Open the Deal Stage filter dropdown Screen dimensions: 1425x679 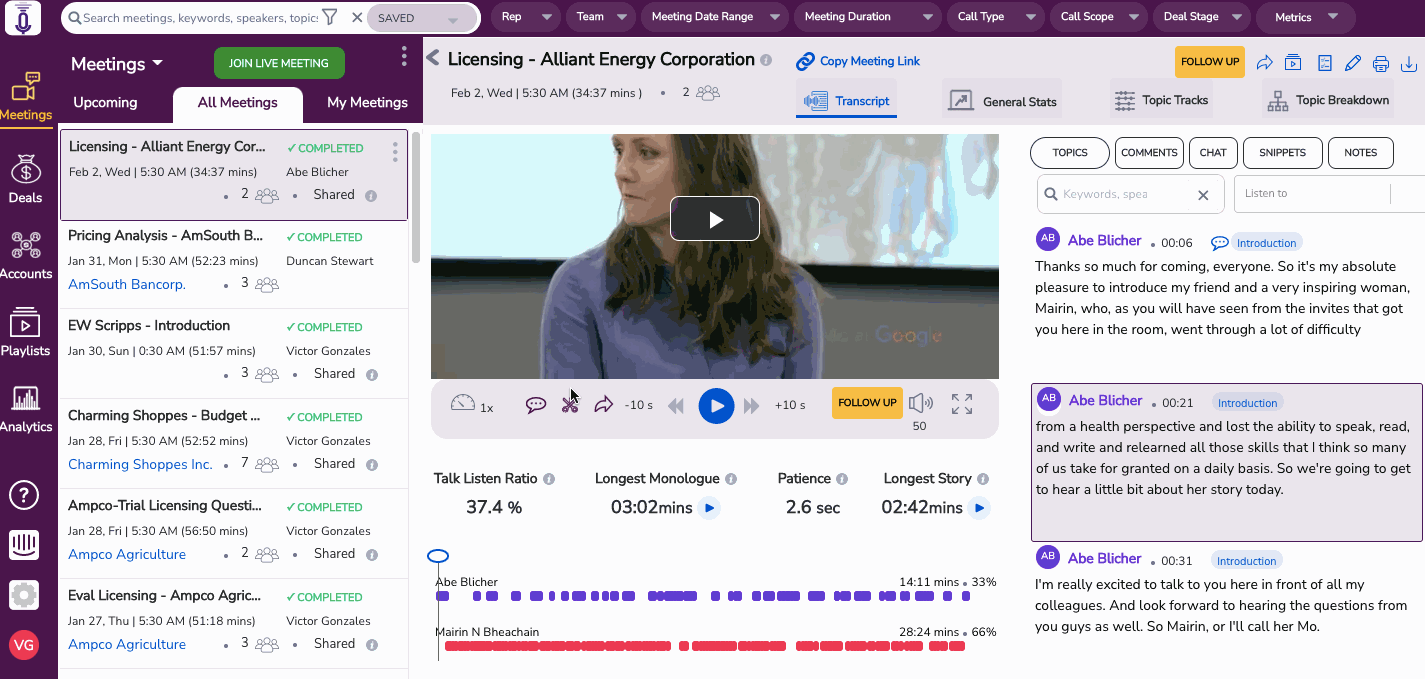click(1201, 17)
